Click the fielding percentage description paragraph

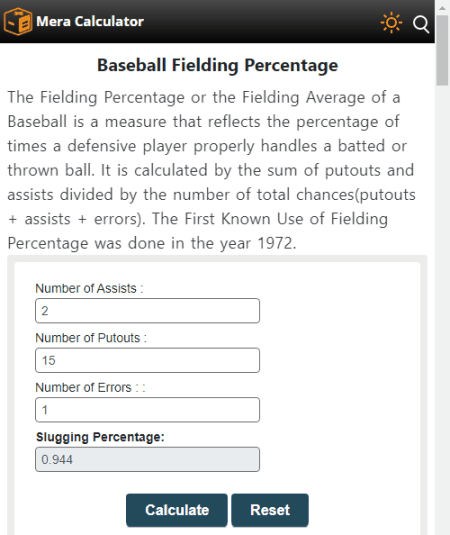212,170
